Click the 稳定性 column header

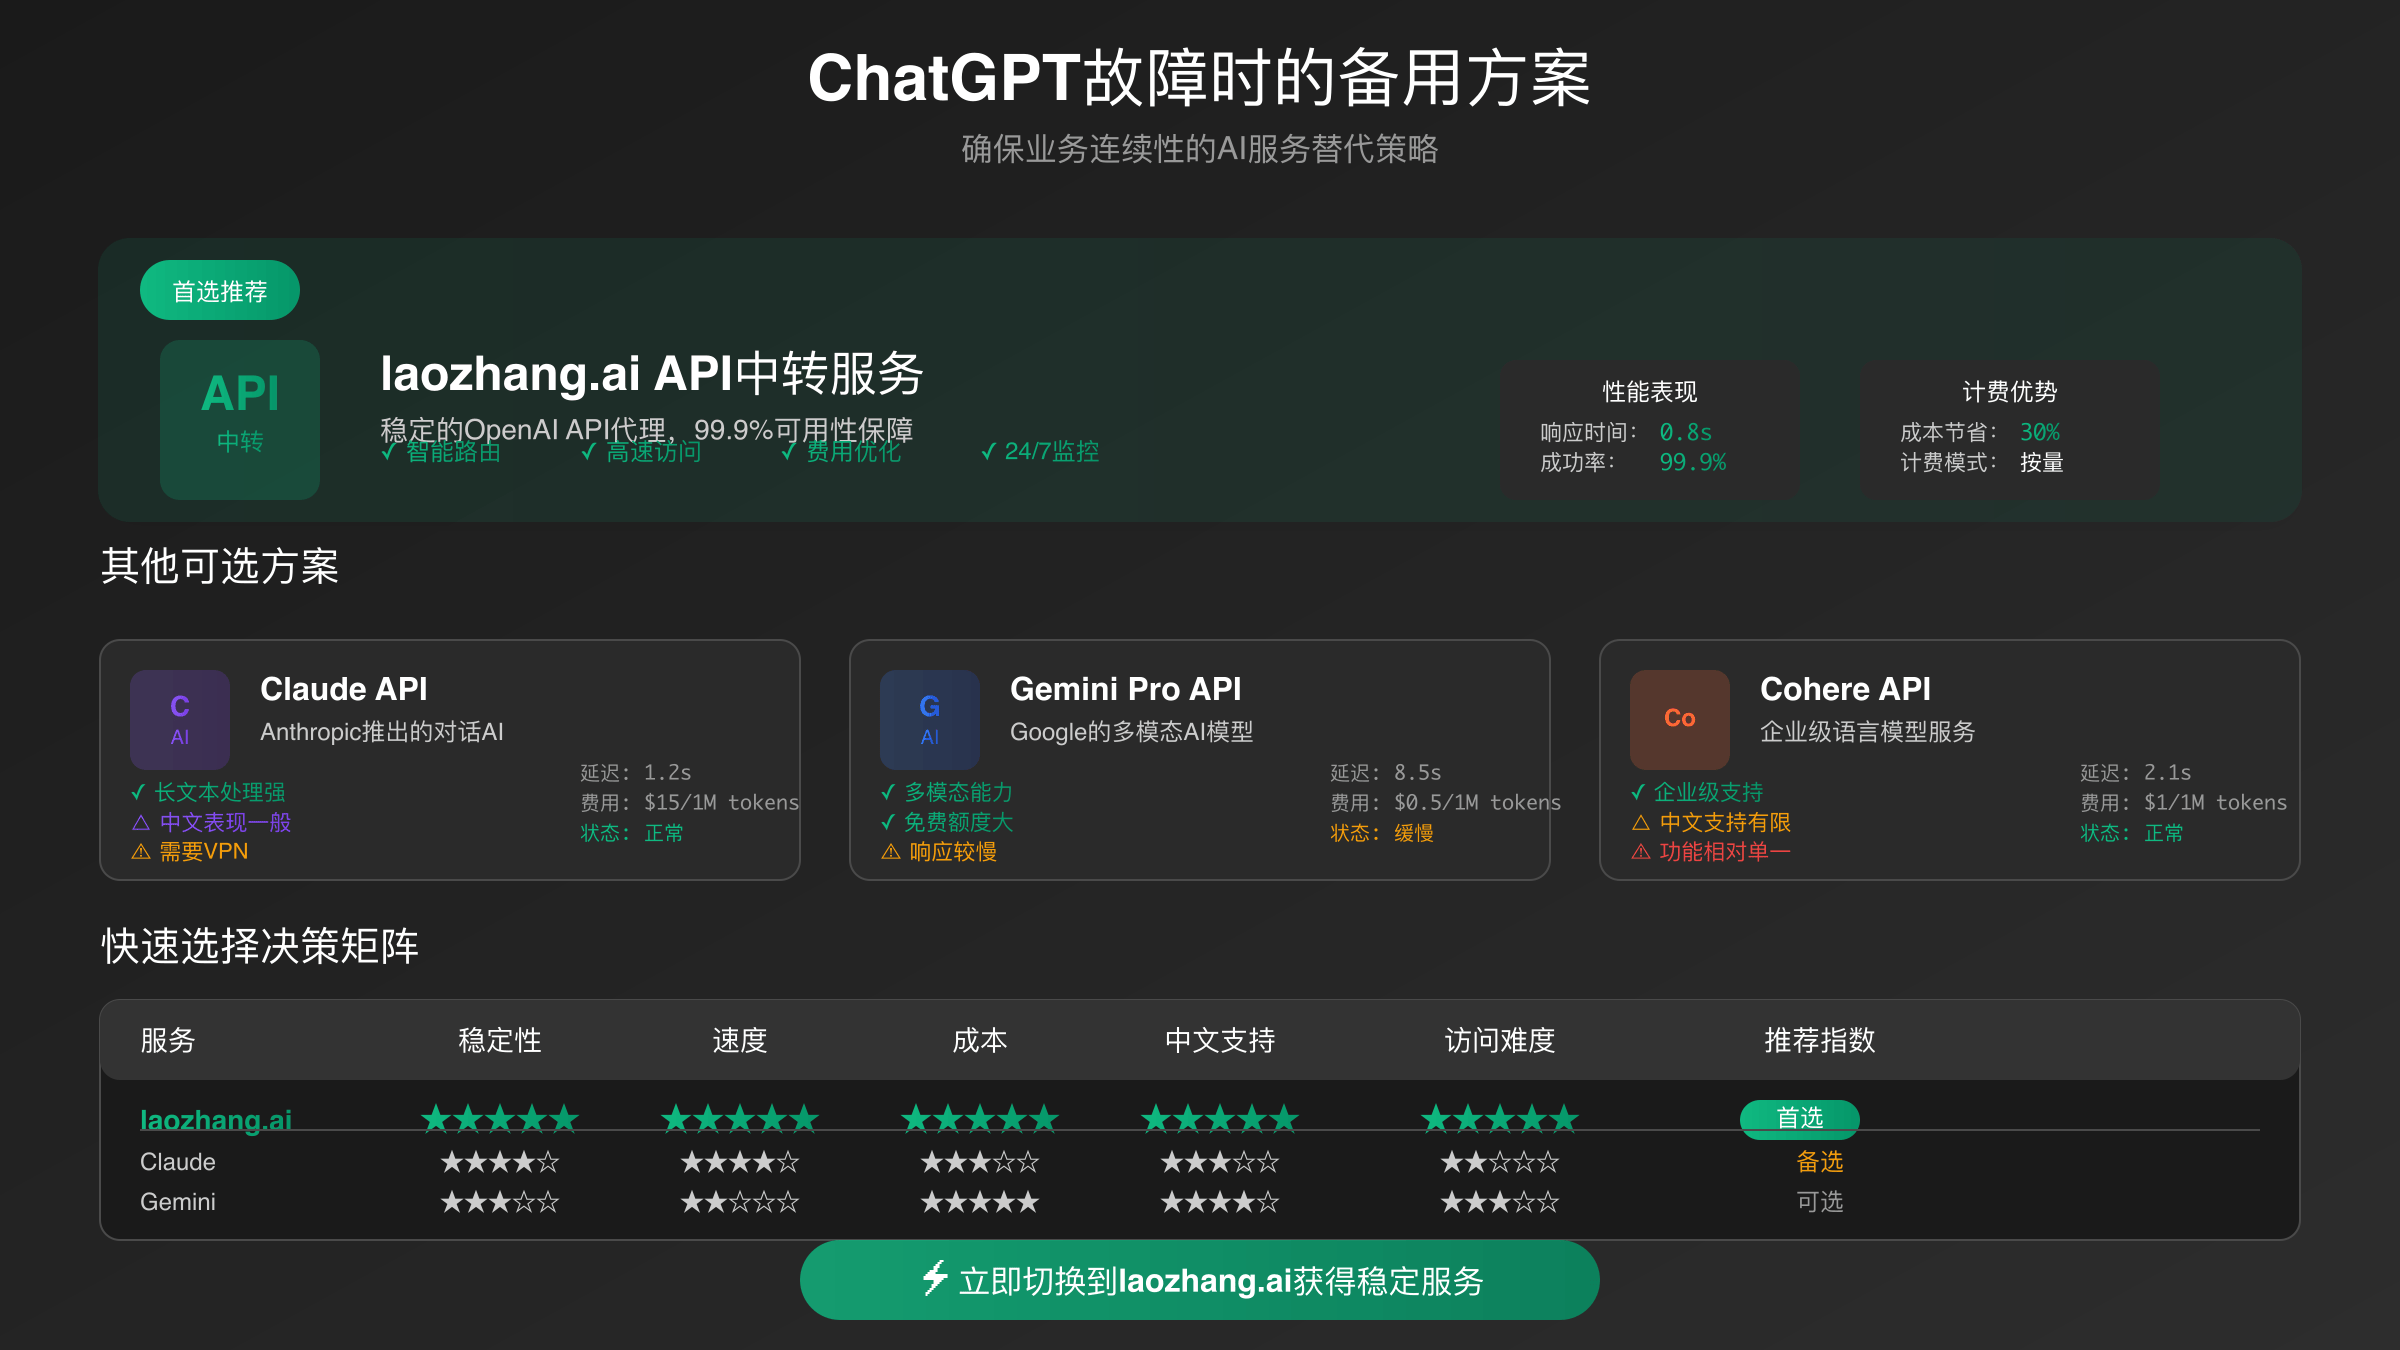point(500,1040)
